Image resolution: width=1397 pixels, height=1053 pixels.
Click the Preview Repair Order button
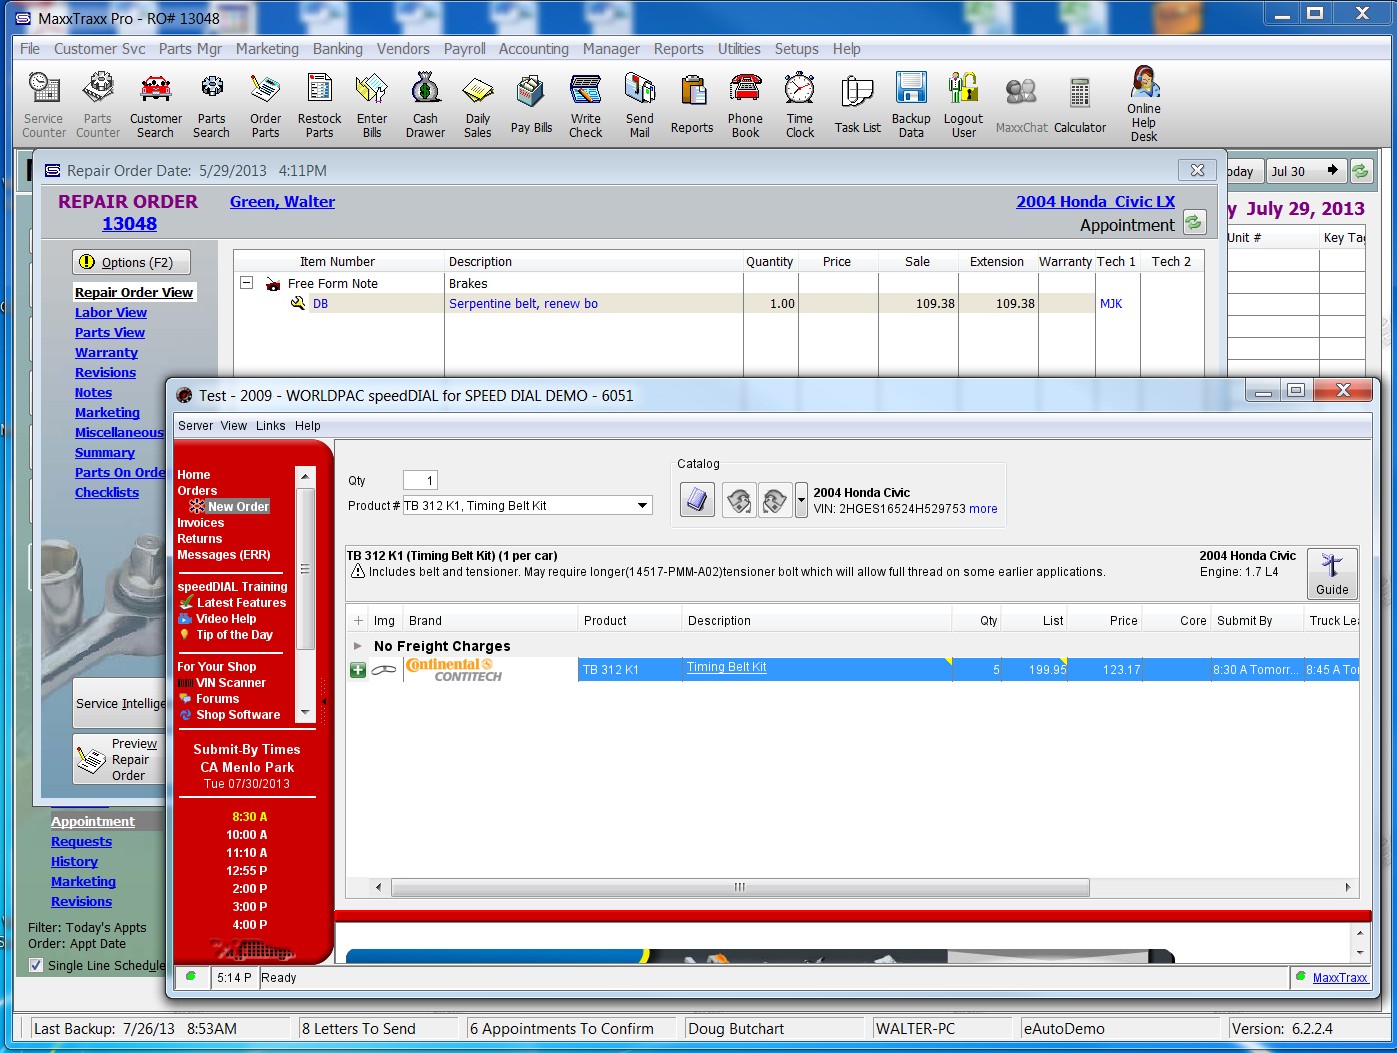120,759
